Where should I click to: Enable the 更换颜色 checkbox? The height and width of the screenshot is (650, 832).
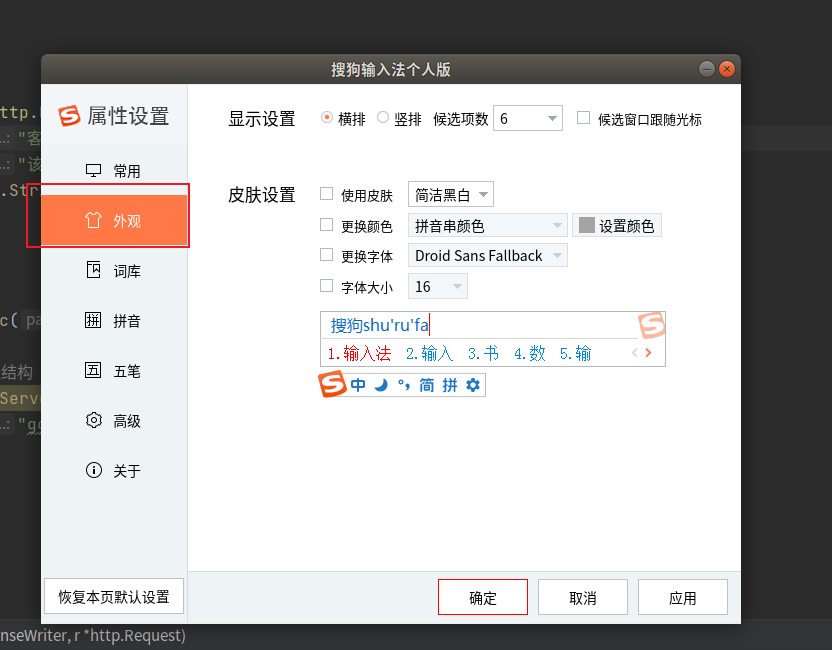(x=326, y=224)
